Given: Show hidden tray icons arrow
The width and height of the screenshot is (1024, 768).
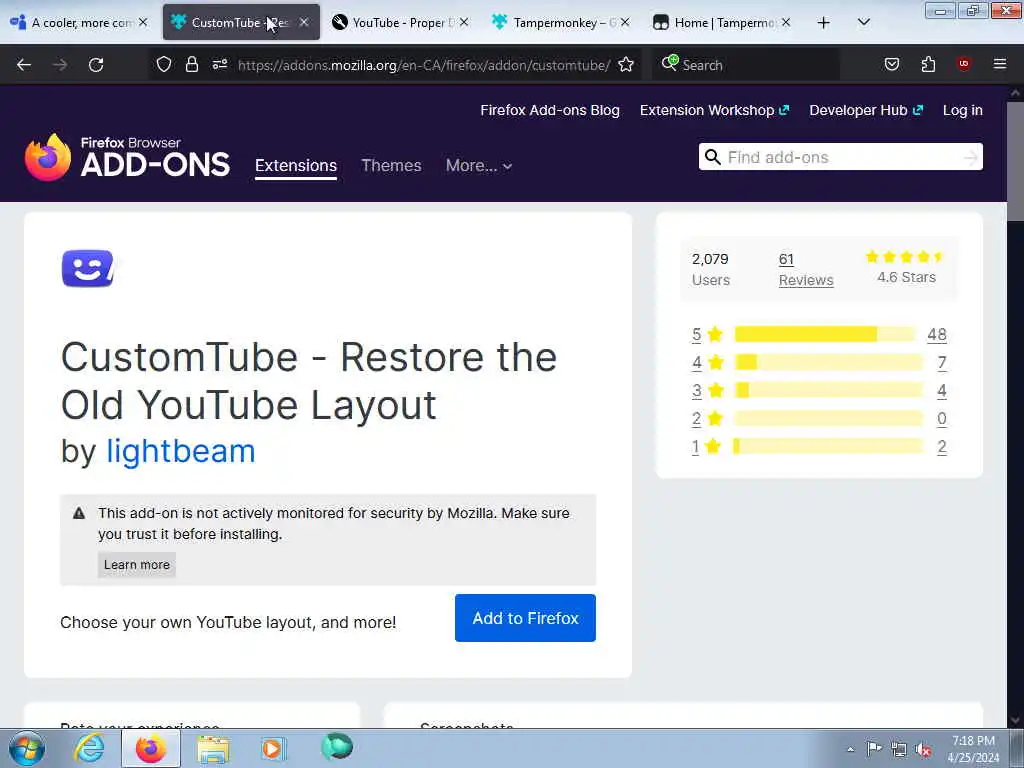Looking at the screenshot, I should 850,749.
